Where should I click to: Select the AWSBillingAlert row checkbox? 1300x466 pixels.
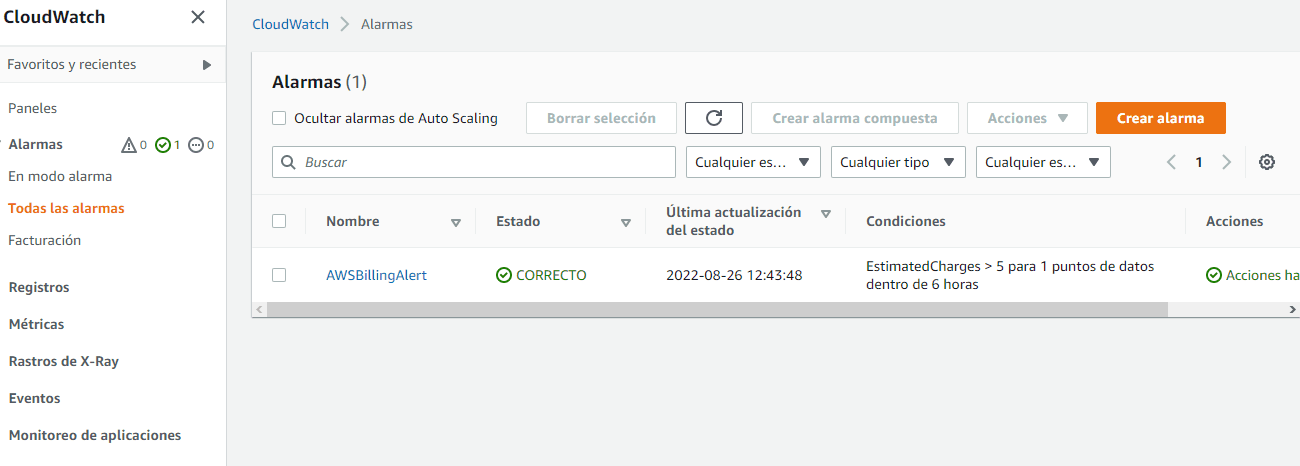tap(280, 275)
